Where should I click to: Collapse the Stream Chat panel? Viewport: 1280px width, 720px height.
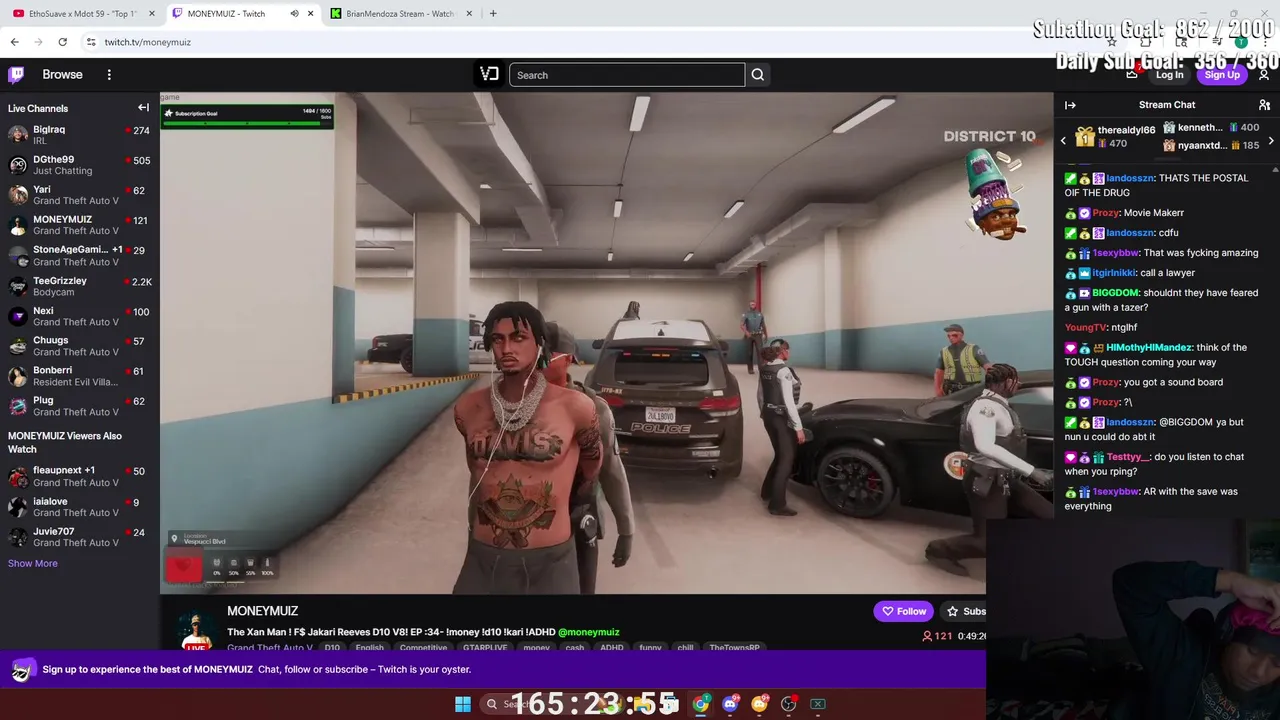[x=1070, y=105]
